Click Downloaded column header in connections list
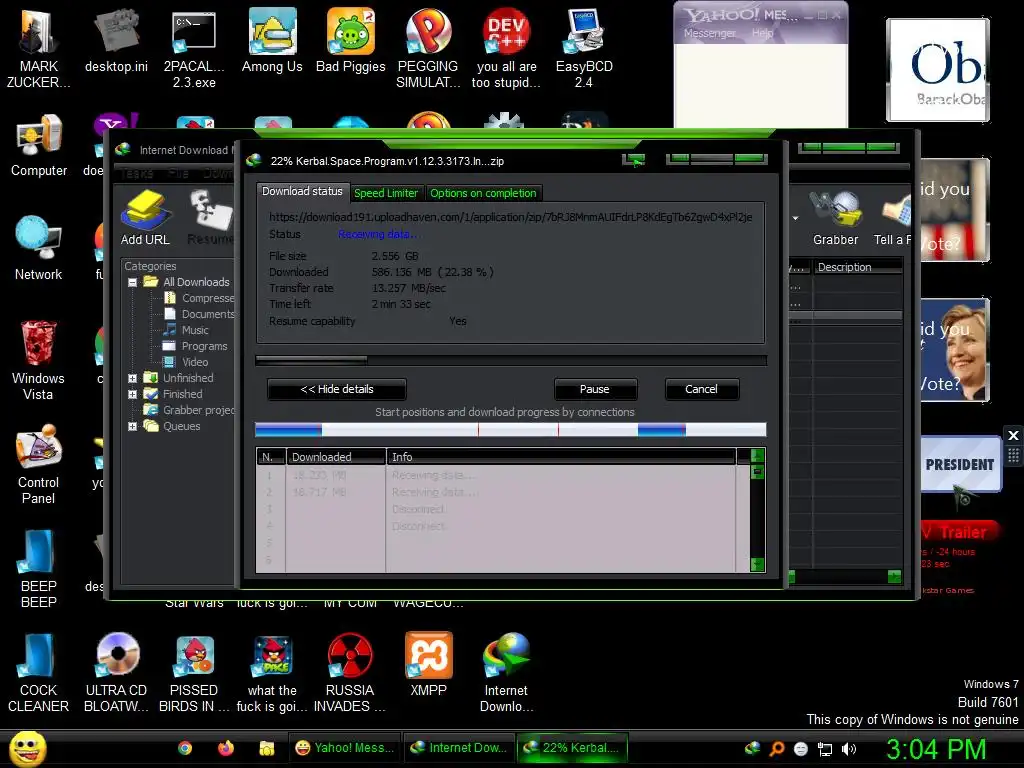The width and height of the screenshot is (1024, 768). 336,457
